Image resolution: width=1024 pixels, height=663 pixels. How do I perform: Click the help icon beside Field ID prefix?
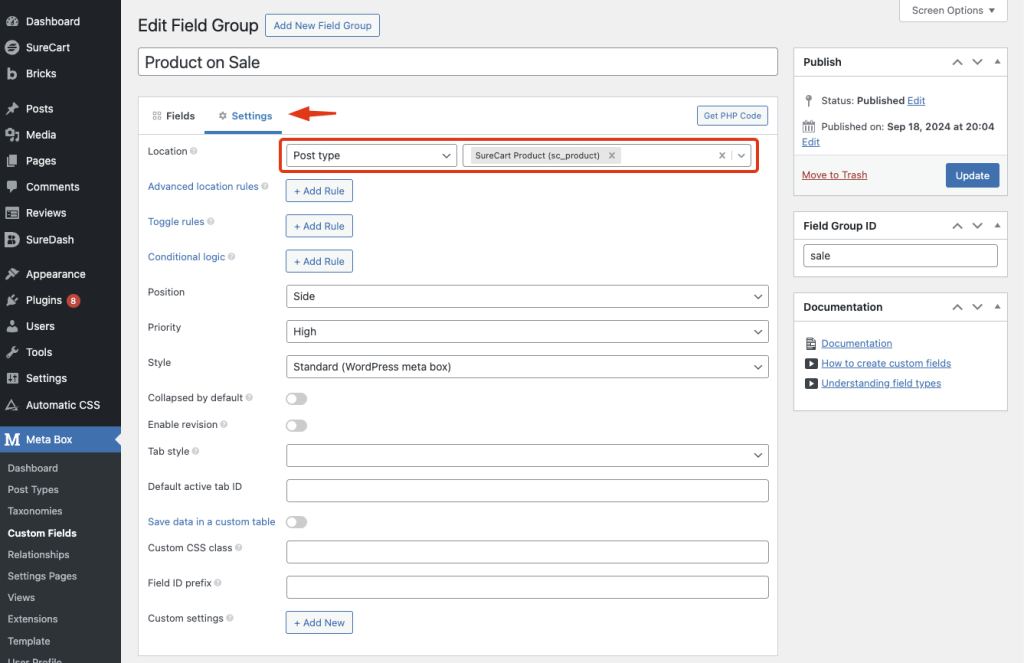click(x=217, y=583)
